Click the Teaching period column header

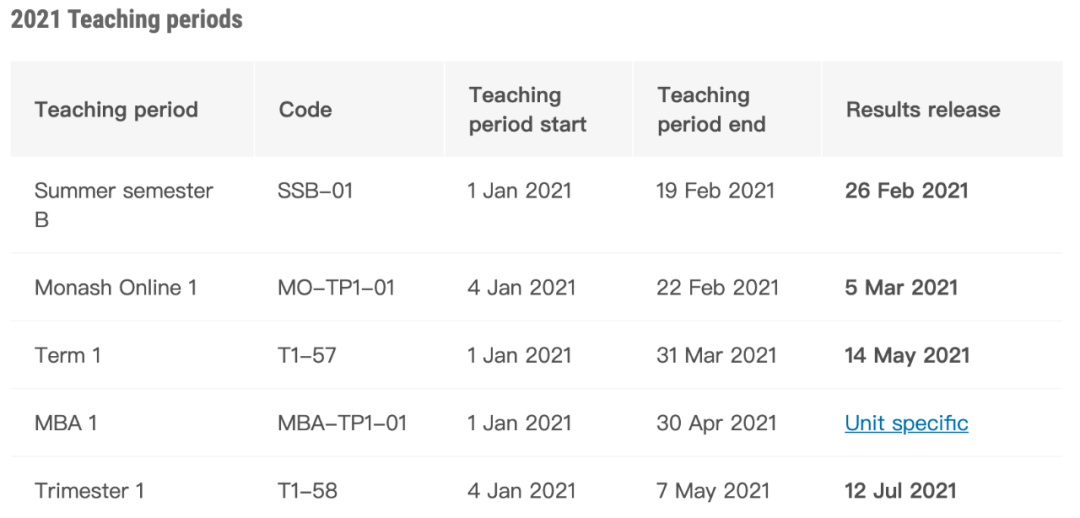pos(116,110)
